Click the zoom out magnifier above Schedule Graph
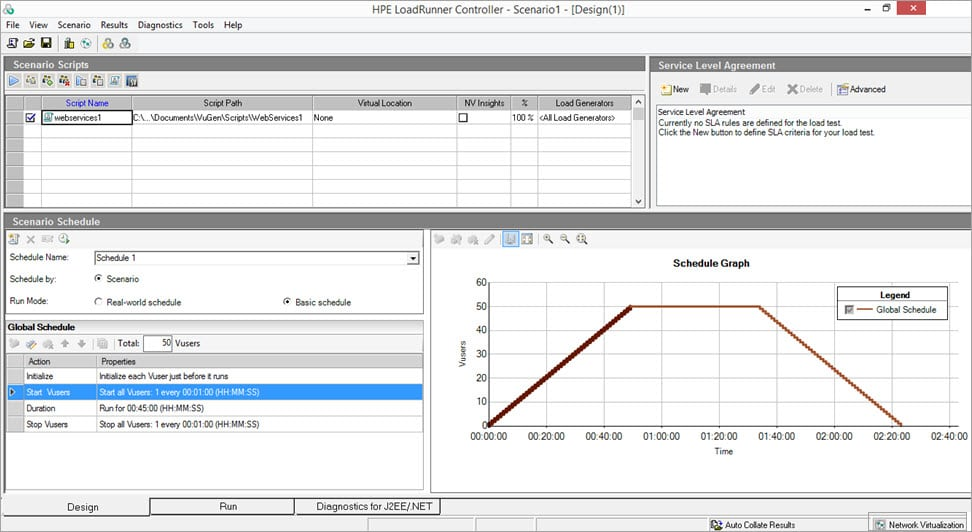Image resolution: width=972 pixels, height=532 pixels. (x=565, y=239)
